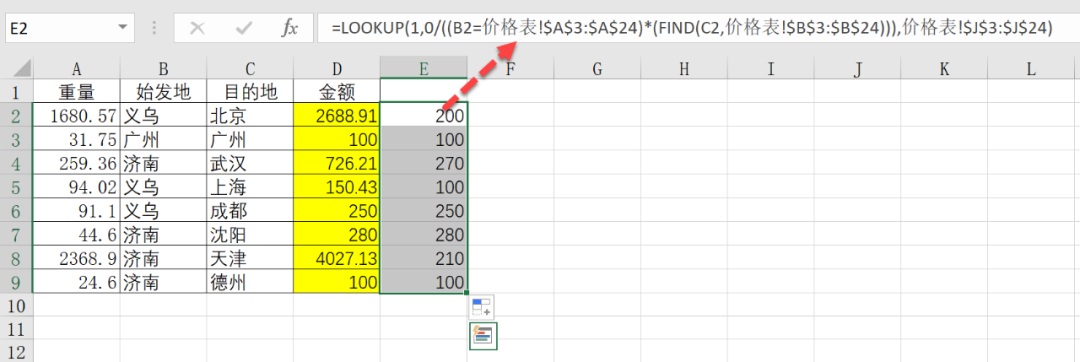Click destination cell 武汉

tap(249, 162)
